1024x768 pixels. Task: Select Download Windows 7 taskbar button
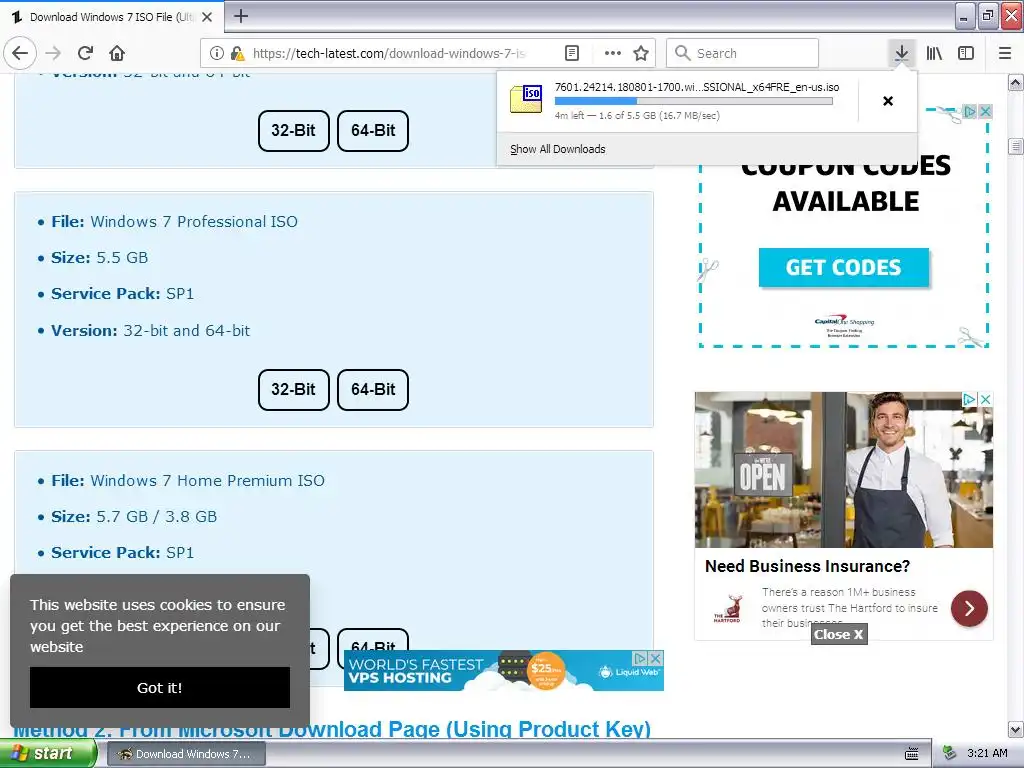pyautogui.click(x=186, y=754)
